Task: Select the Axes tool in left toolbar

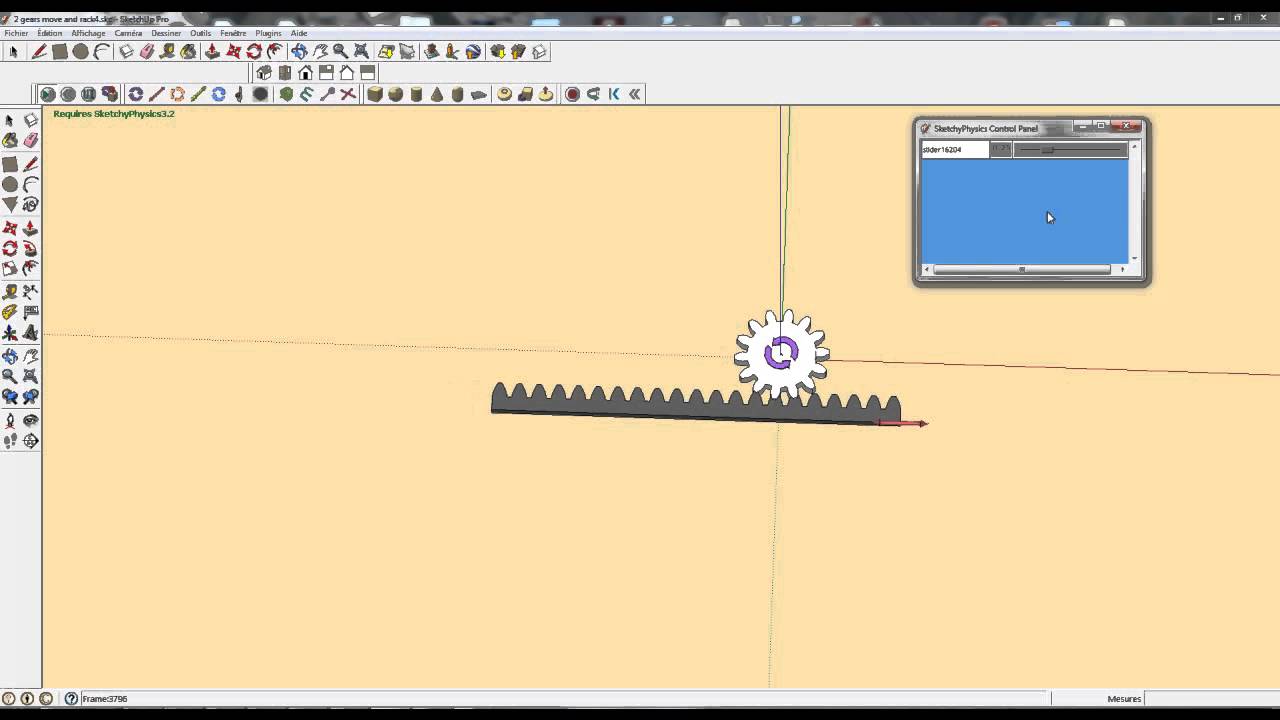Action: [10, 331]
